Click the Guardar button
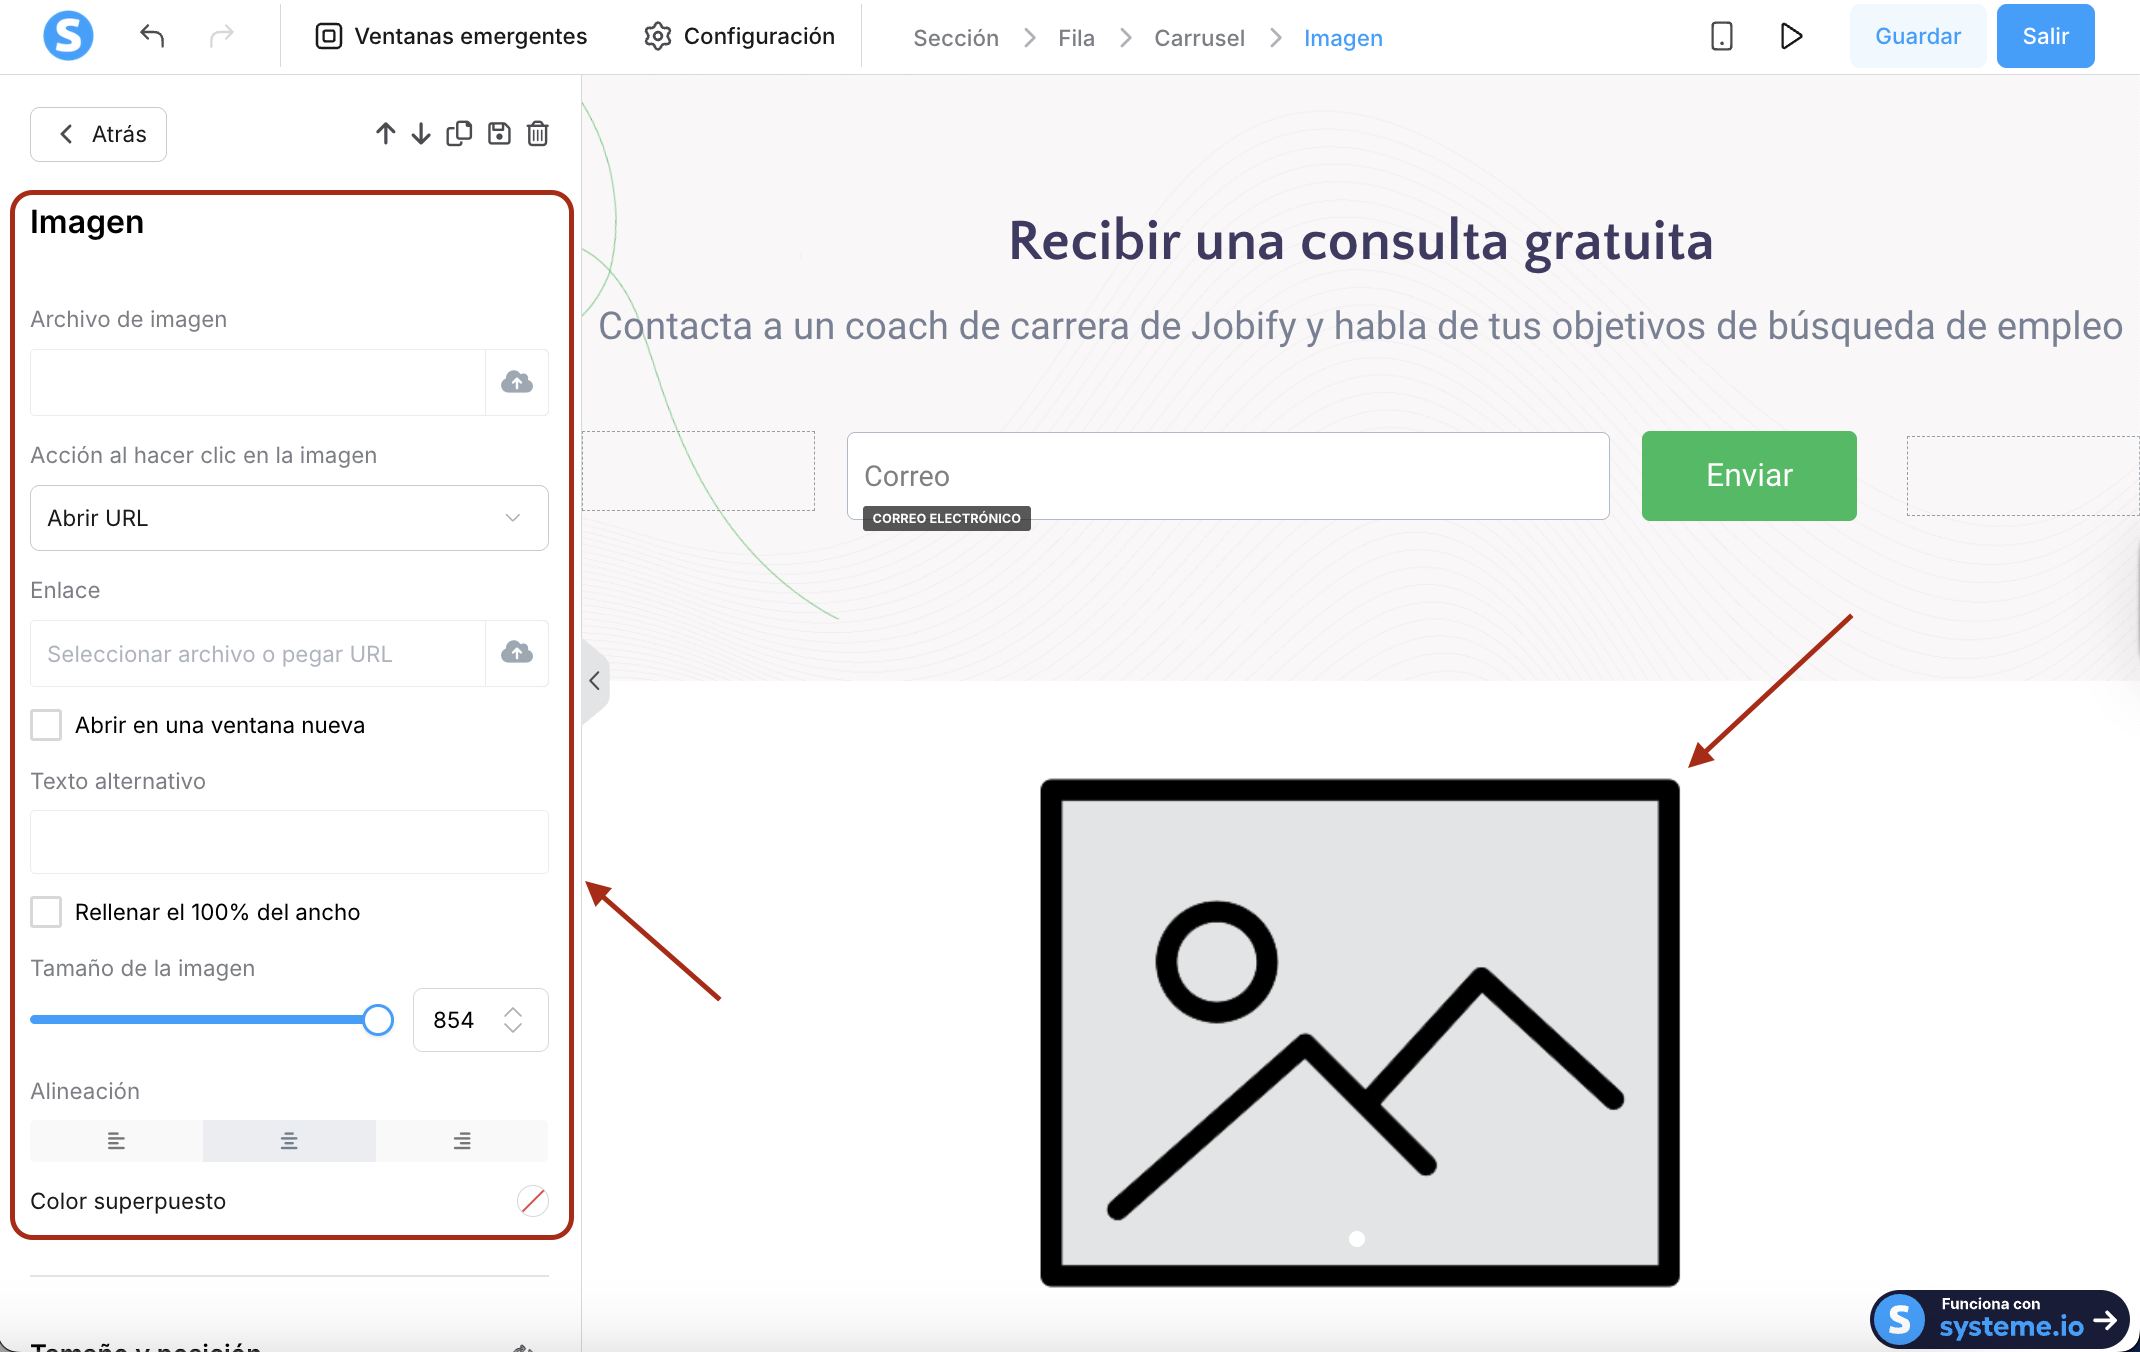The image size is (2140, 1352). click(1917, 37)
